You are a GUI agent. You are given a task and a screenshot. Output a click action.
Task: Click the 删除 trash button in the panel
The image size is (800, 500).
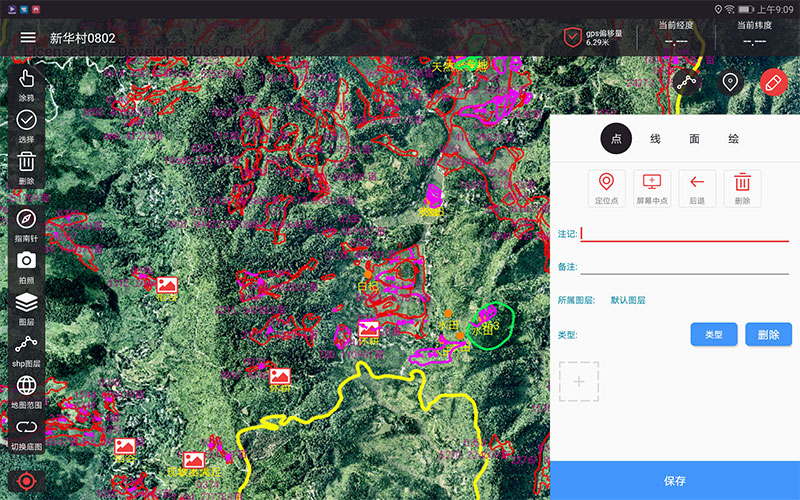[743, 189]
